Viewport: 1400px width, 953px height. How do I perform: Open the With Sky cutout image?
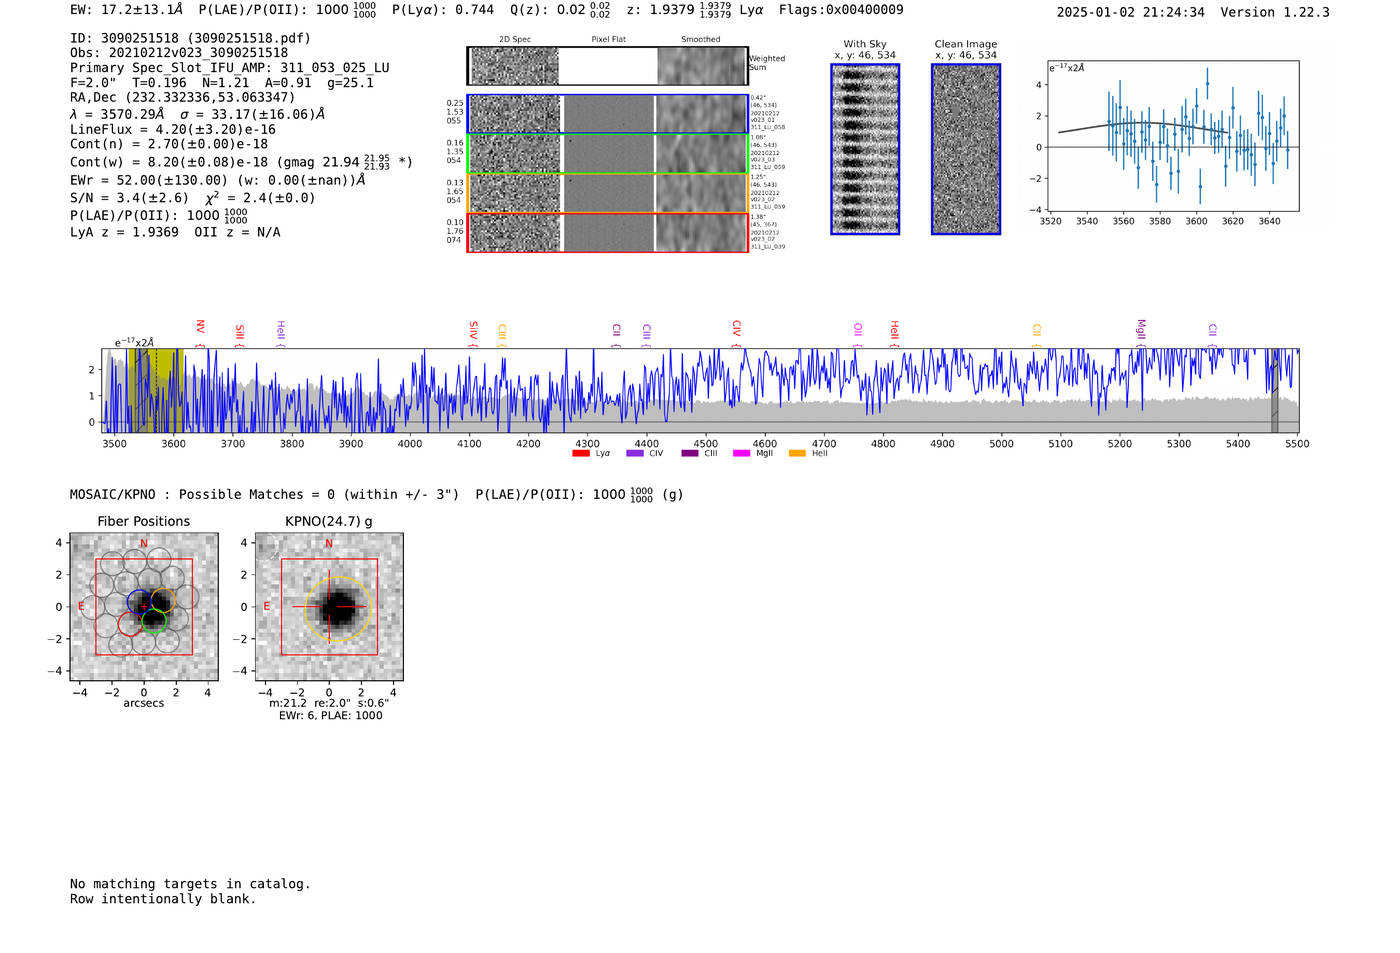[x=865, y=149]
